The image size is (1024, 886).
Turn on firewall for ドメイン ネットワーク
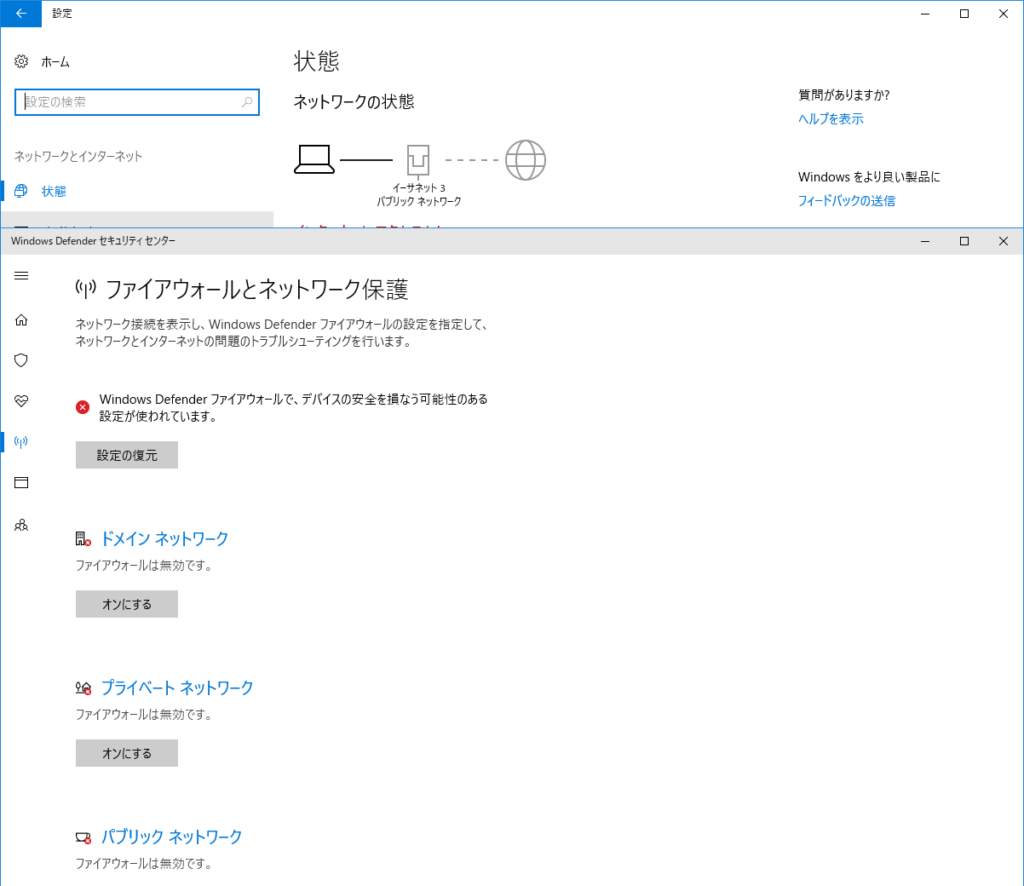[x=127, y=604]
